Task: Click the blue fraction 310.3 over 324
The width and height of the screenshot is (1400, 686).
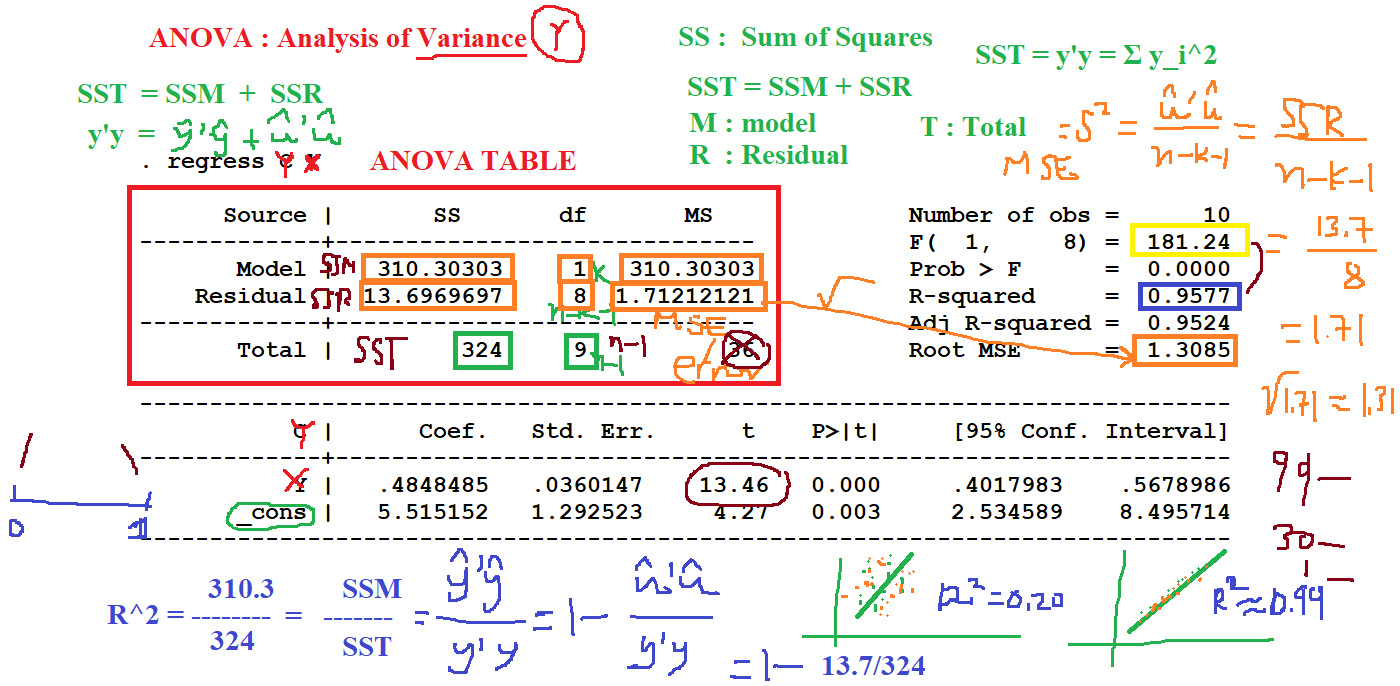Action: 240,615
